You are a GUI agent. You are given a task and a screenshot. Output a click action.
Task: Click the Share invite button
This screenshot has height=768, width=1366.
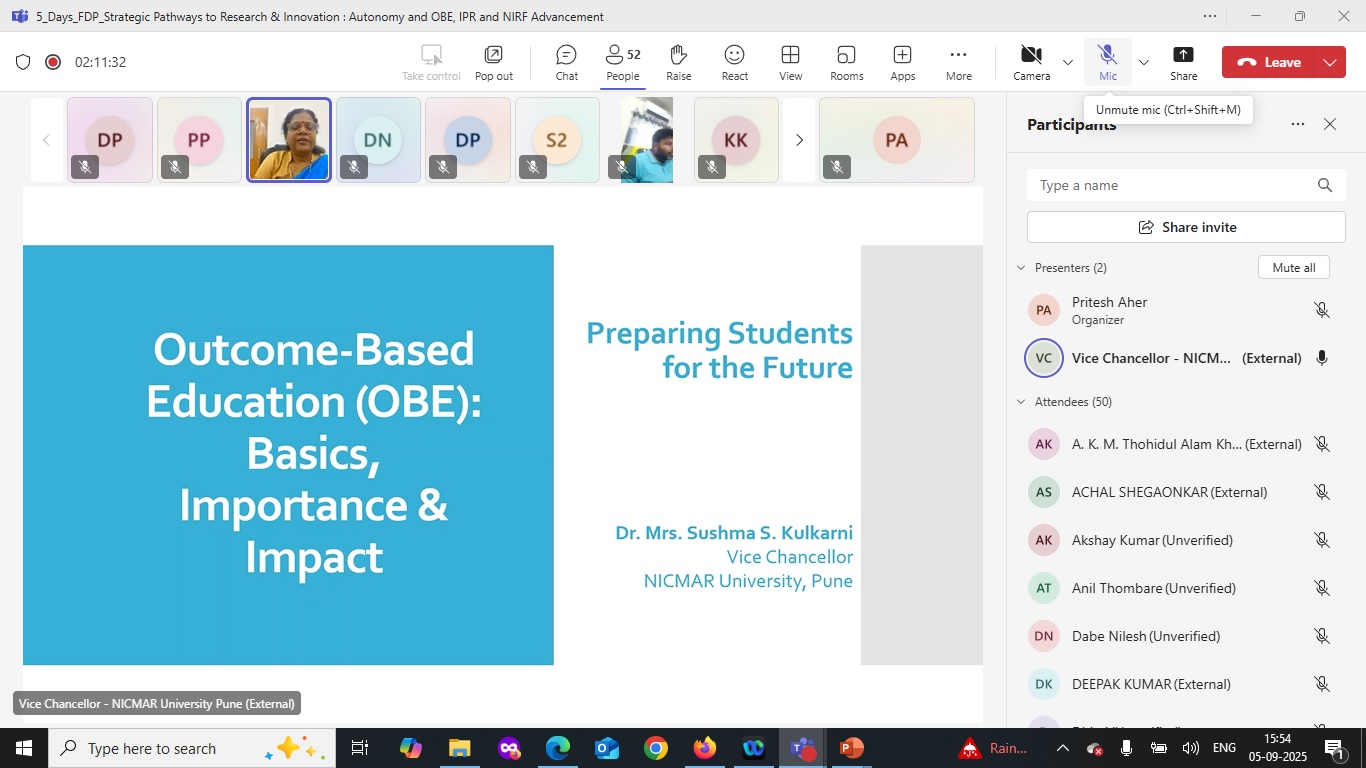pyautogui.click(x=1186, y=227)
